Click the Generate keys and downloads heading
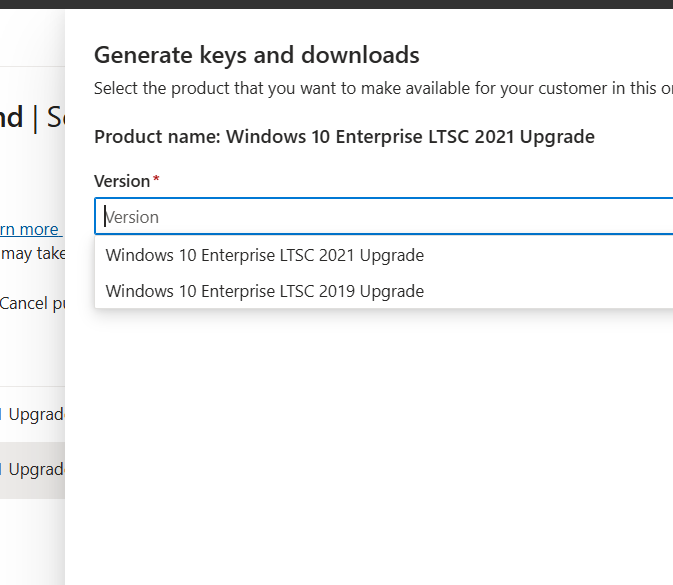 [x=256, y=55]
